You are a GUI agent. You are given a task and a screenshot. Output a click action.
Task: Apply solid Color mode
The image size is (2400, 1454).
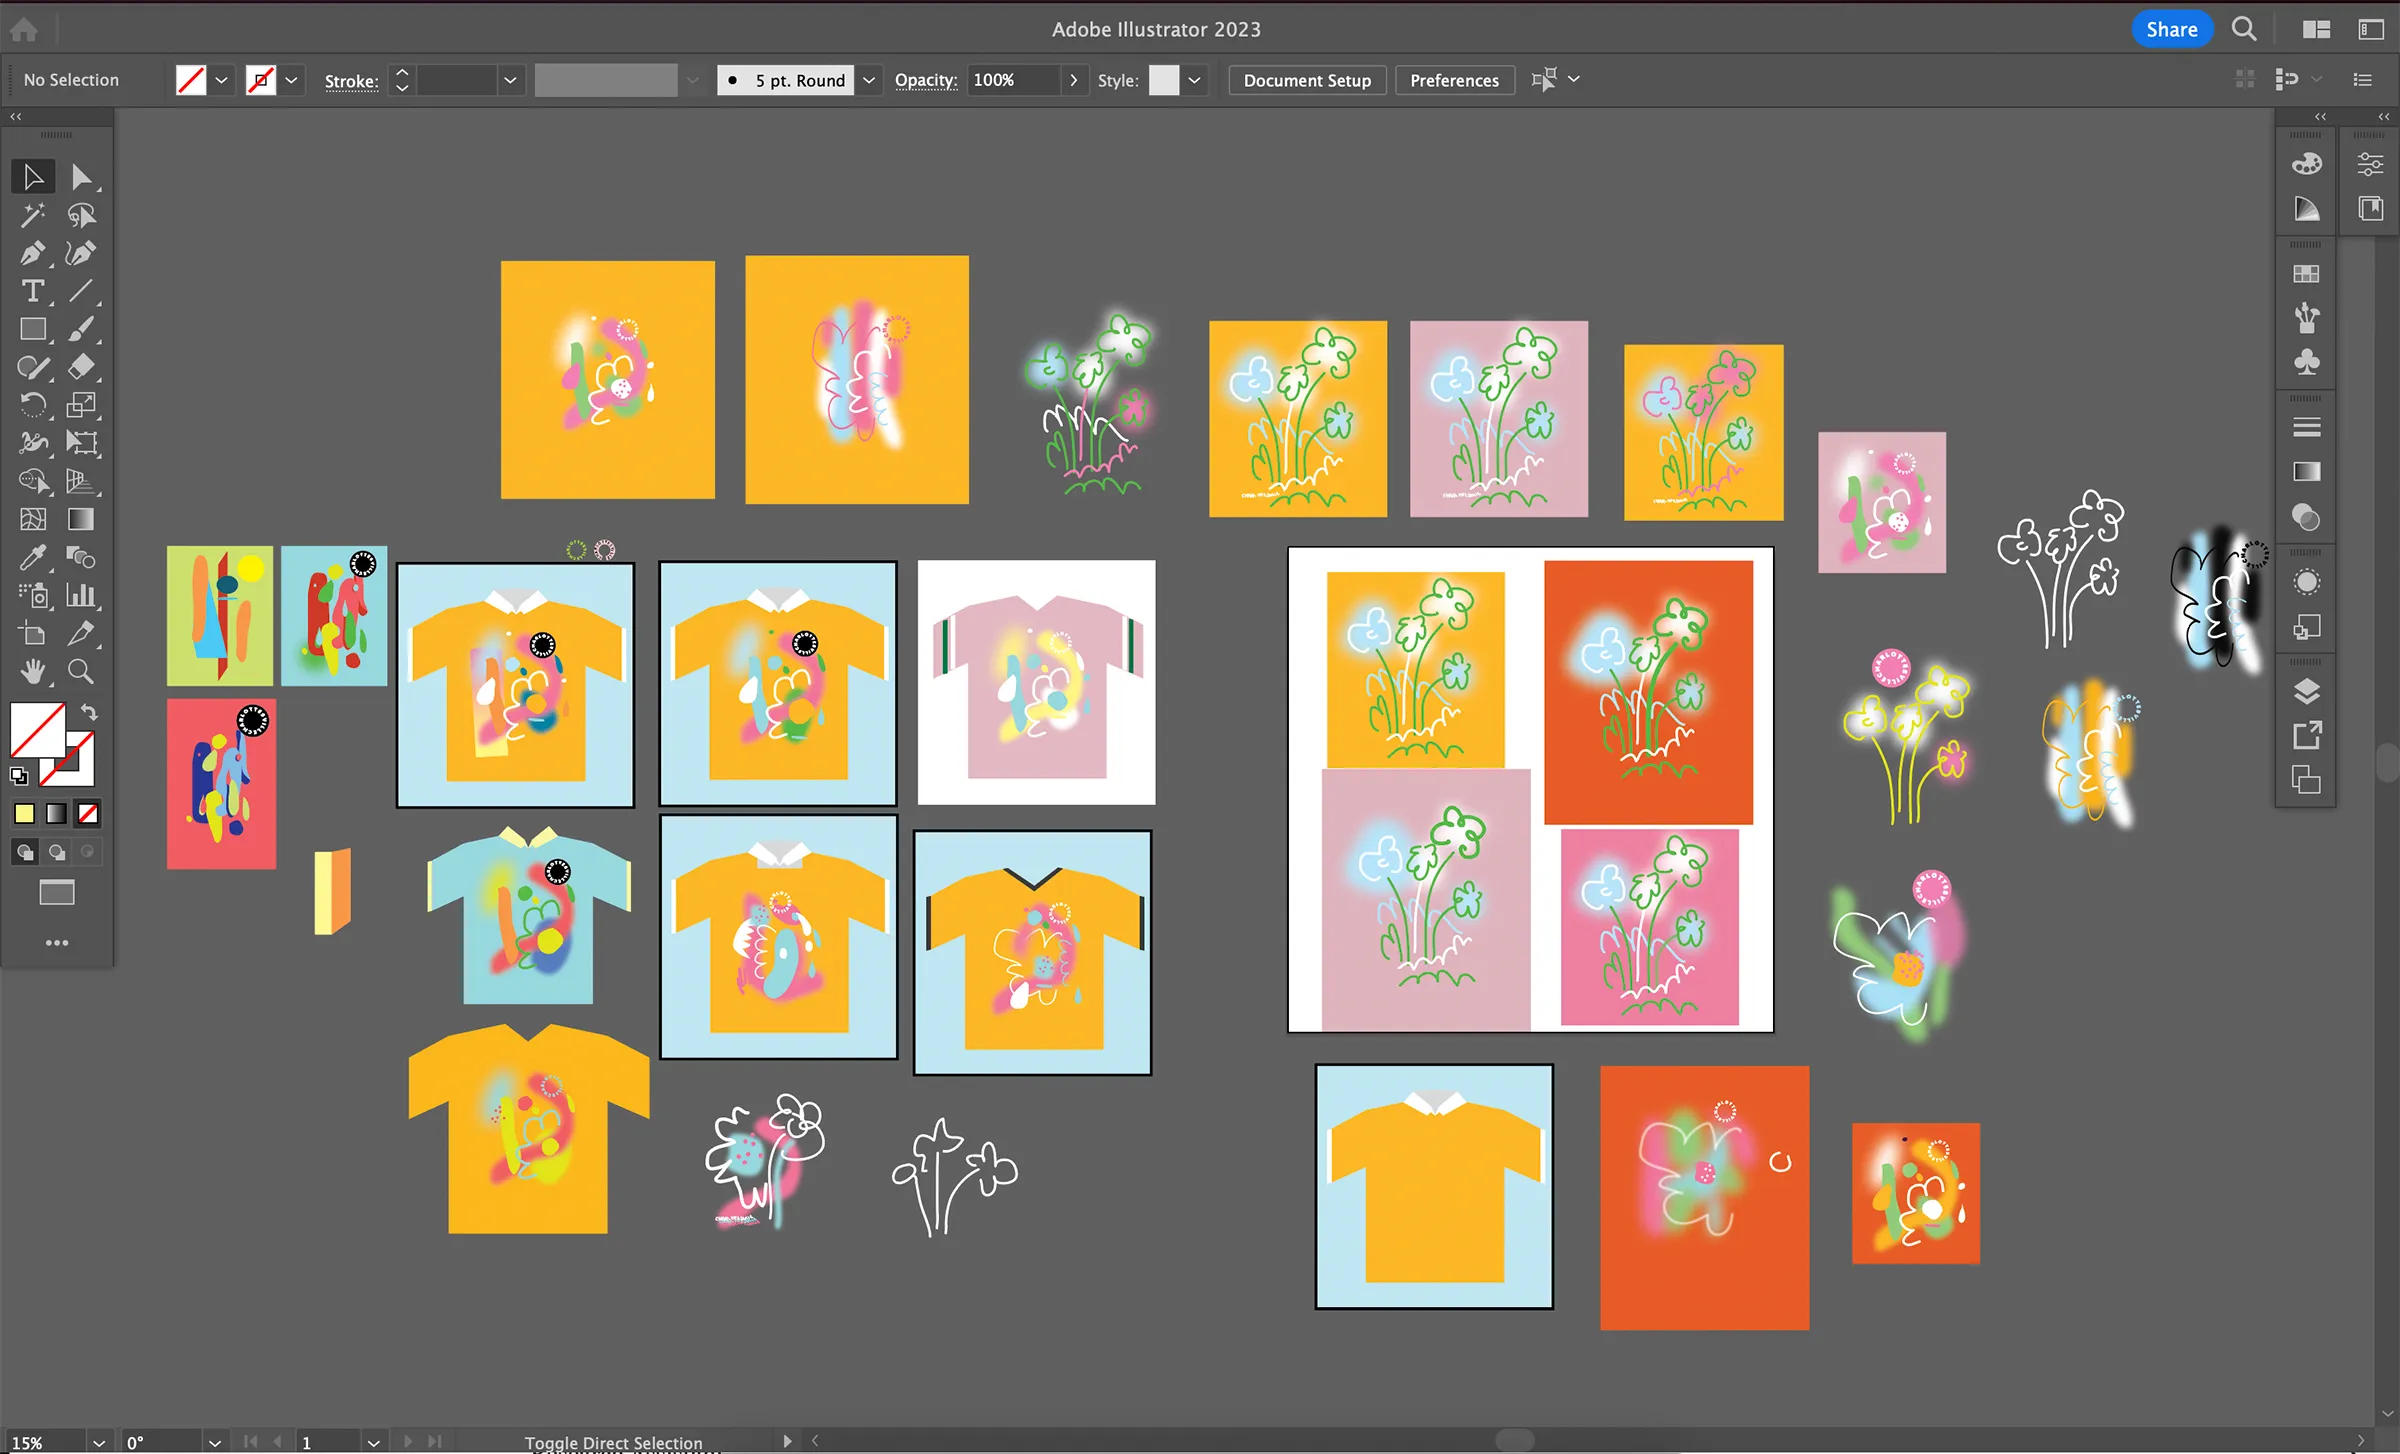25,814
